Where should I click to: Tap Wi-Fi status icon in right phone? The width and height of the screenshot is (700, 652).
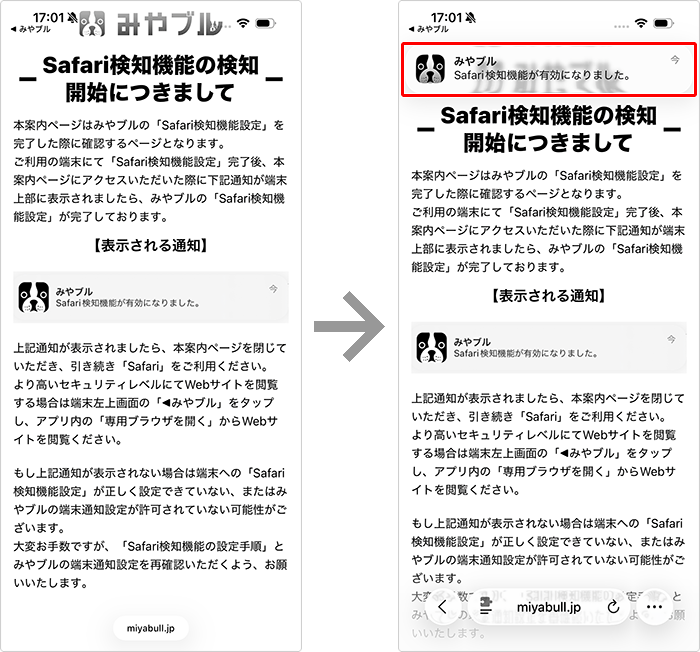point(641,23)
